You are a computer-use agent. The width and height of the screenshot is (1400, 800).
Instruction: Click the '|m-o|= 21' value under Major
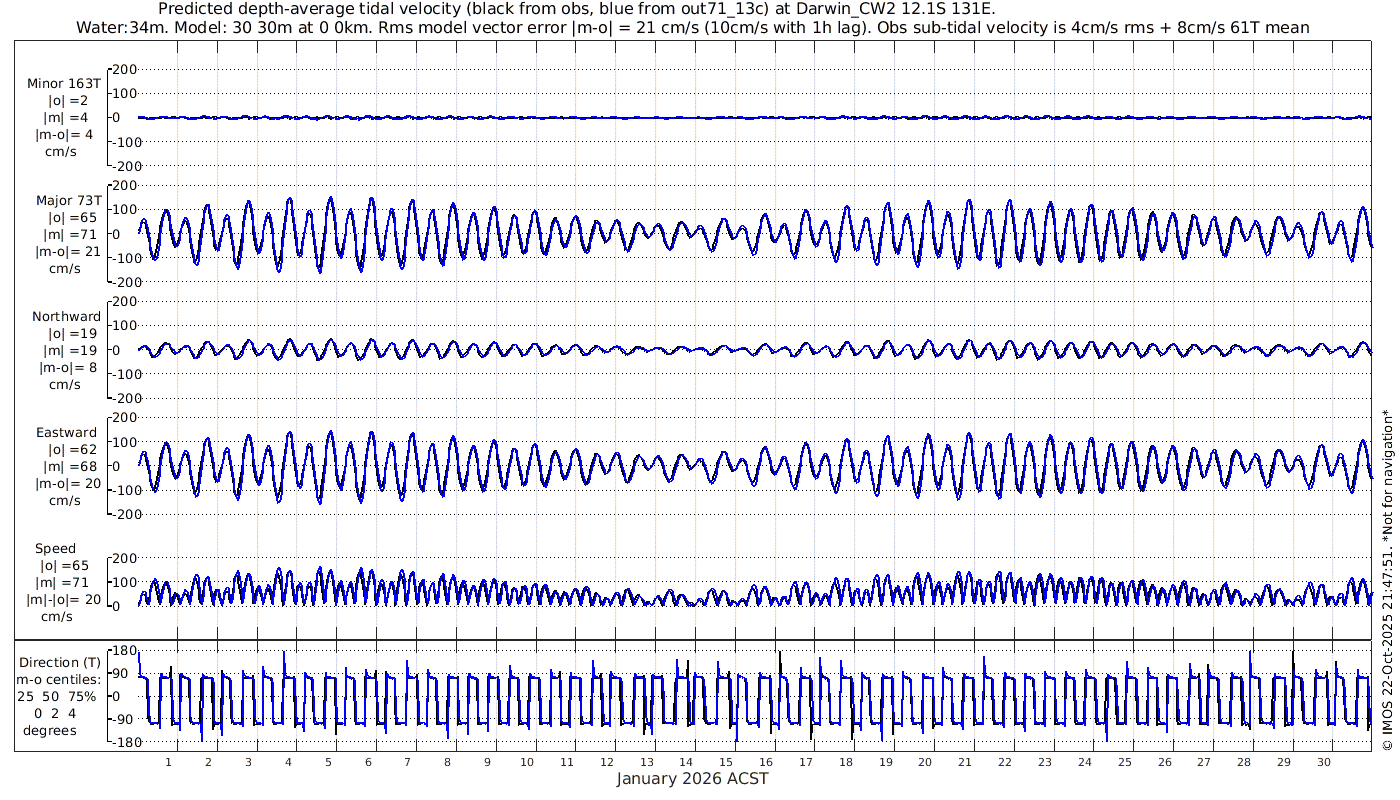(67, 252)
